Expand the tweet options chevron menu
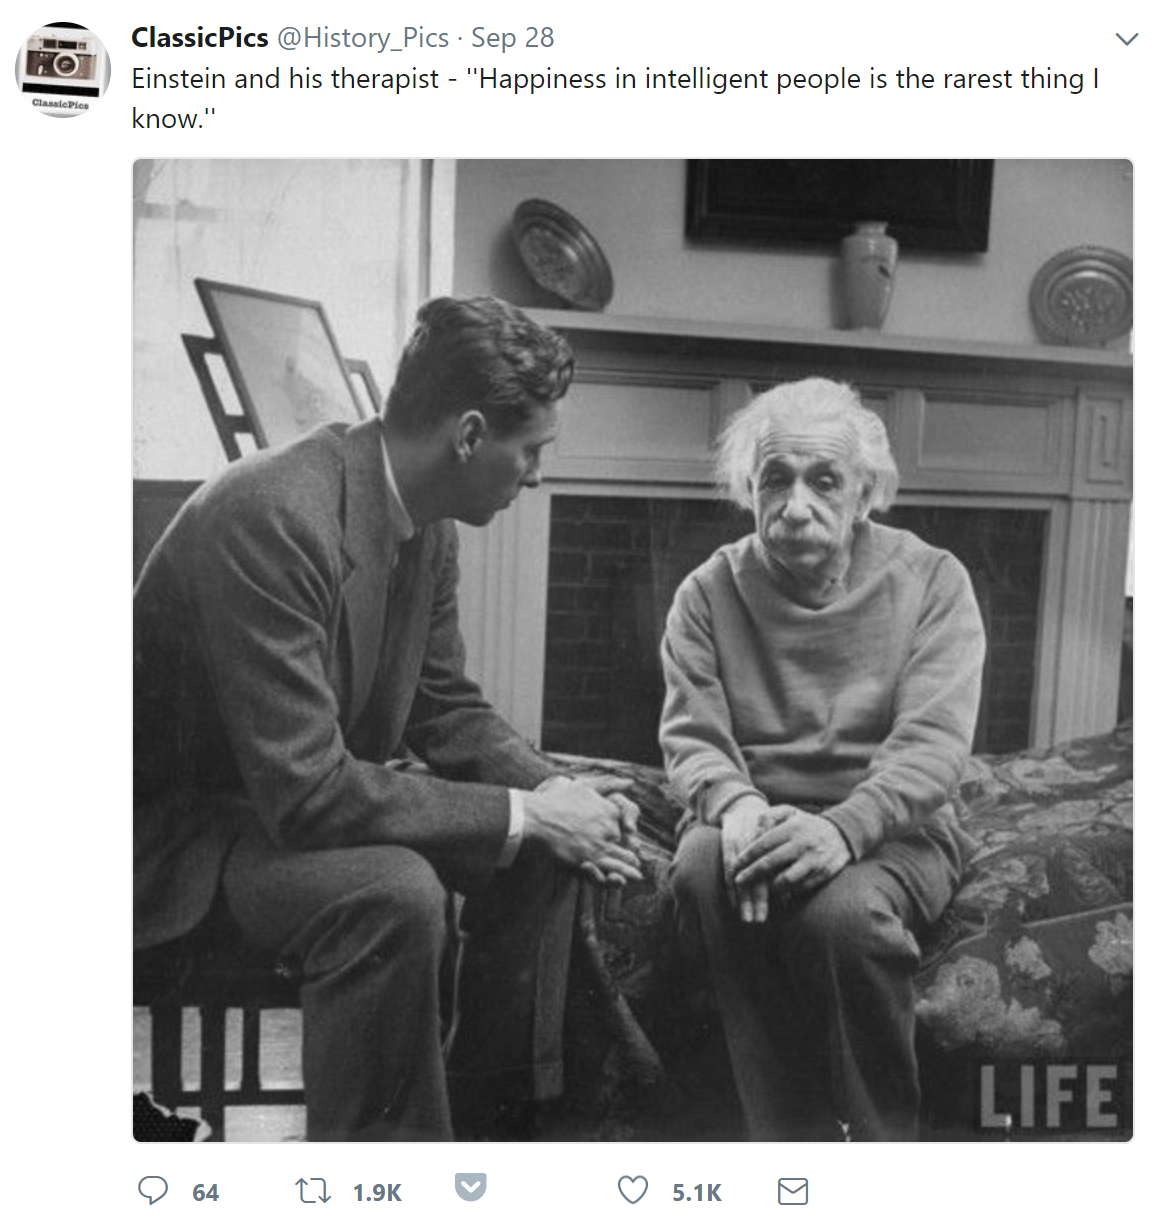 (1127, 39)
